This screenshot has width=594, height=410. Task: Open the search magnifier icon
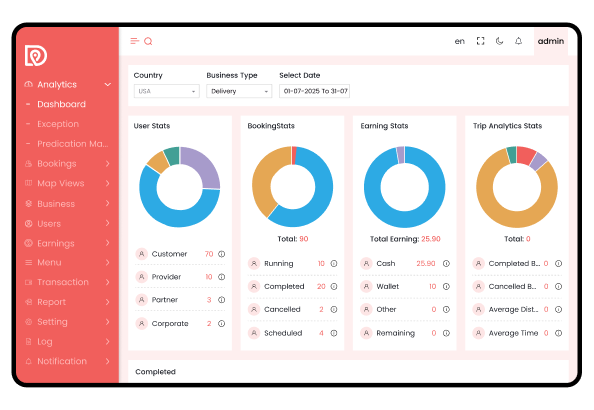coord(148,41)
